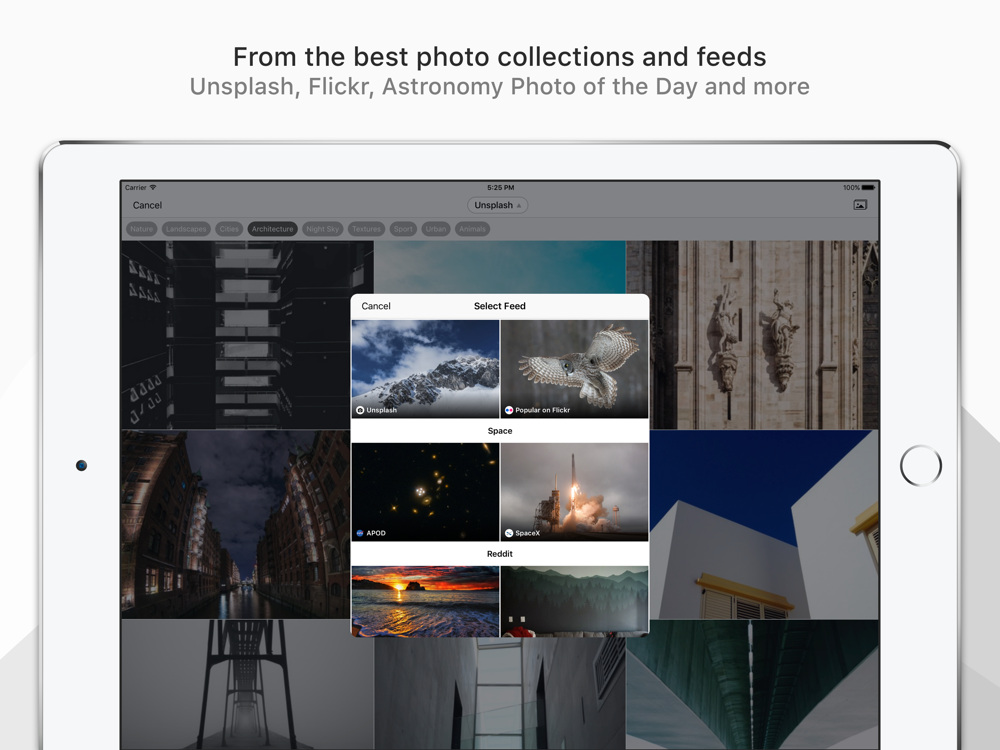Select the Cities category tag

(x=229, y=229)
